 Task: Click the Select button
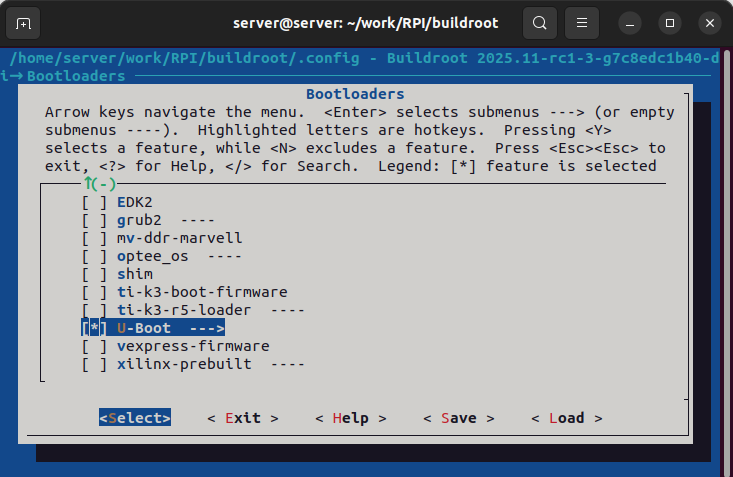[x=135, y=418]
